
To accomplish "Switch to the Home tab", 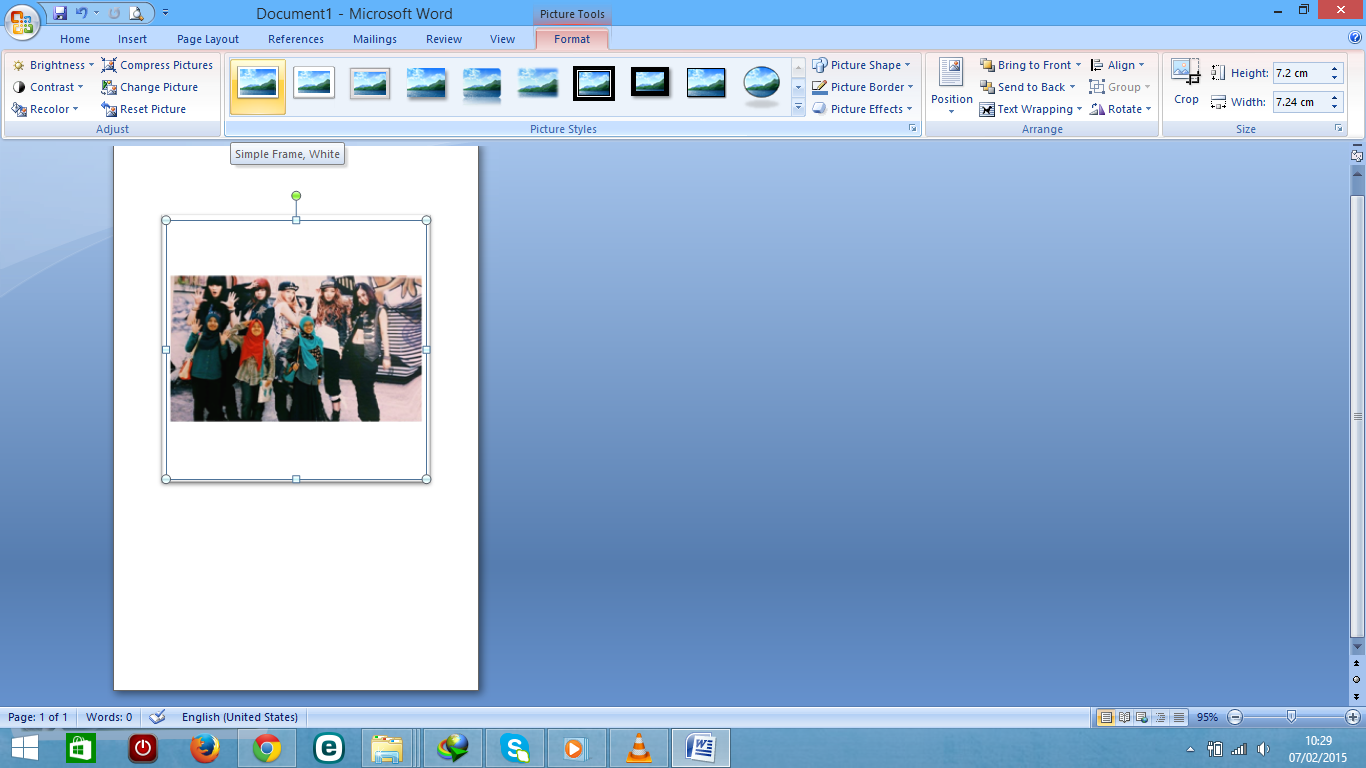I will pyautogui.click(x=75, y=39).
